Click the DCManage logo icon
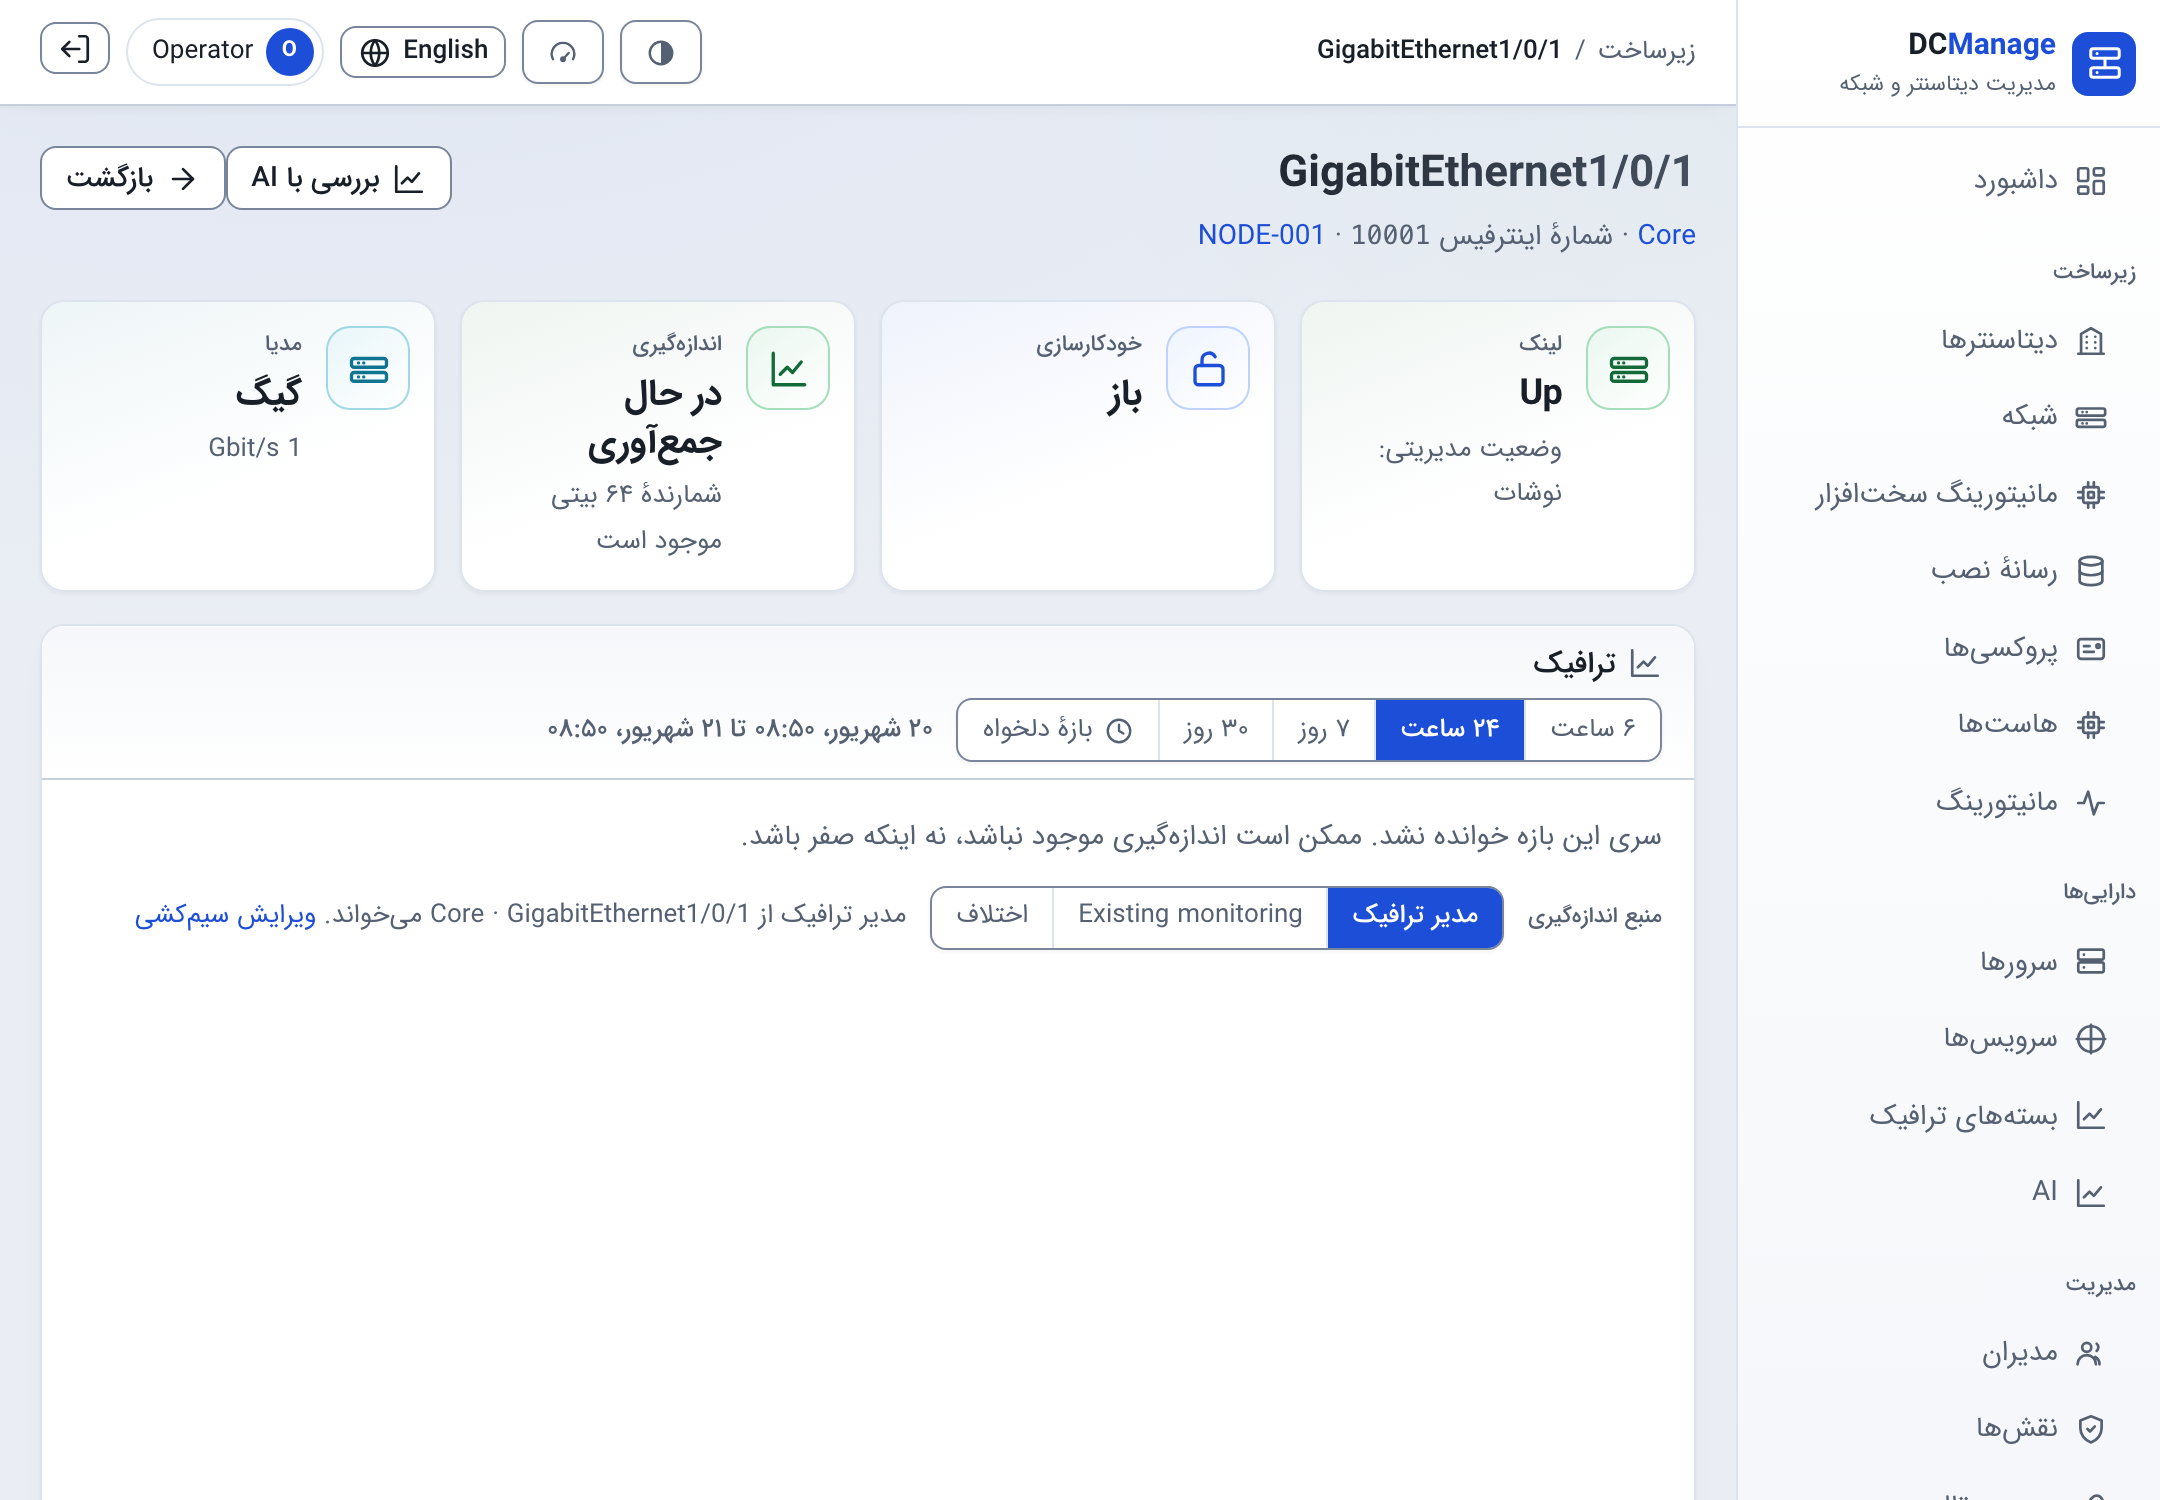Viewport: 2160px width, 1500px height. 2104,64
